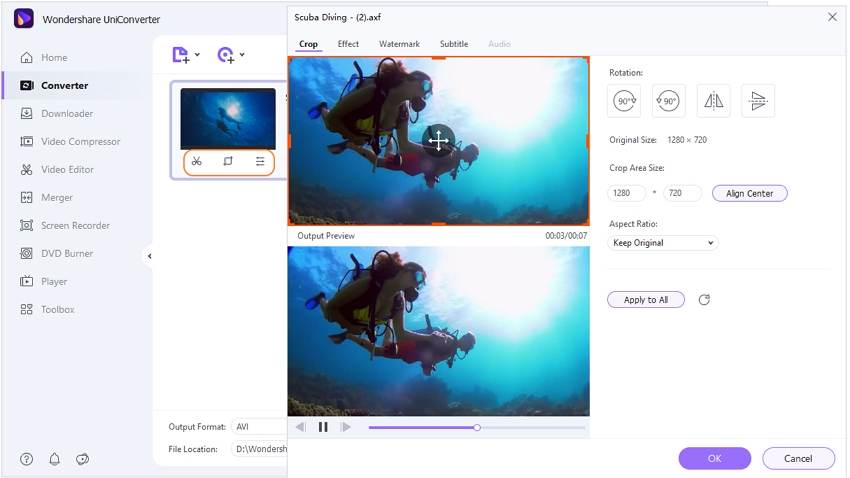
Task: Open the feedback icon at bottom left
Action: 82,459
